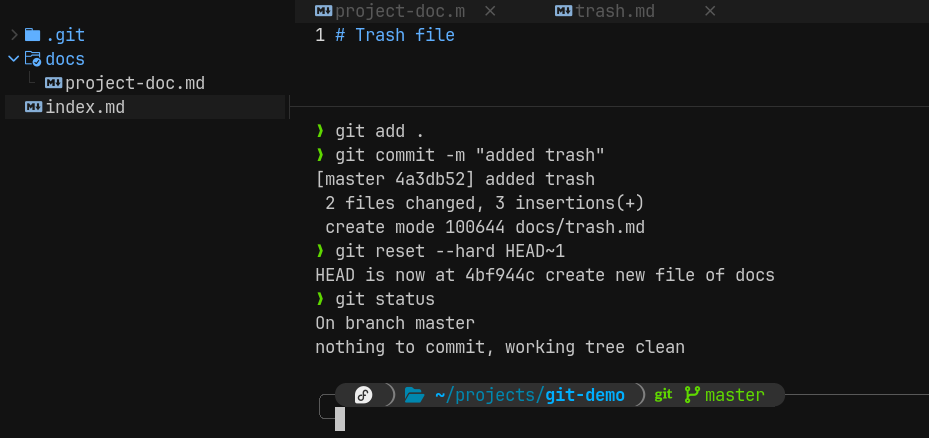The image size is (929, 438).
Task: Click the .git folder icon
Action: tap(32, 35)
